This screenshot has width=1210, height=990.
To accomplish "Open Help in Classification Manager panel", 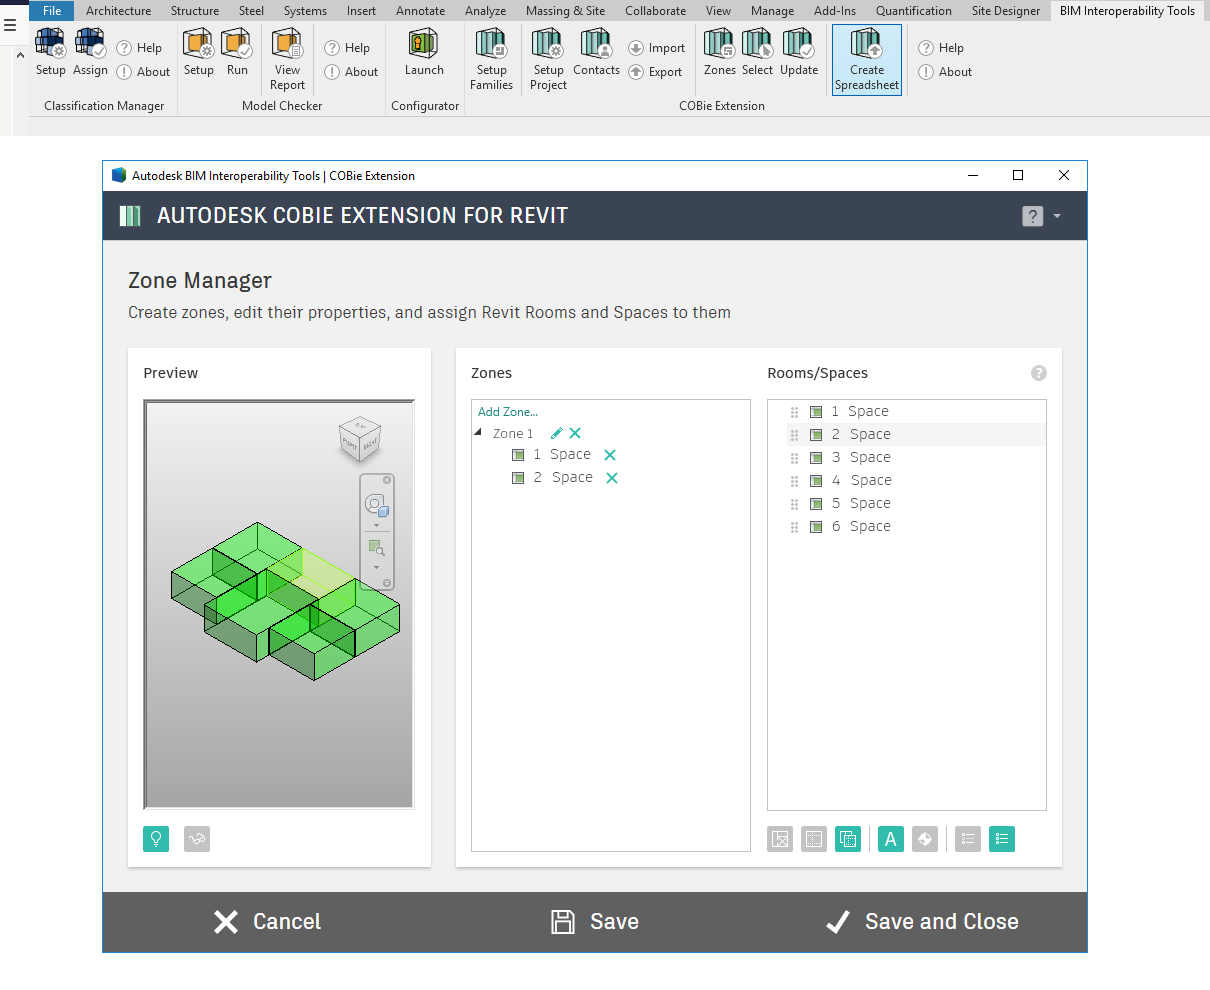I will [x=139, y=48].
